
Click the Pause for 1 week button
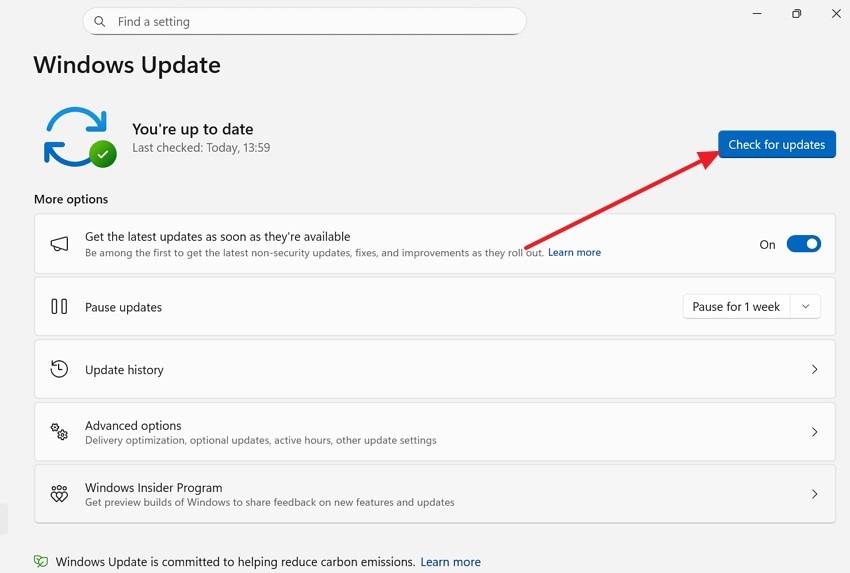[736, 306]
